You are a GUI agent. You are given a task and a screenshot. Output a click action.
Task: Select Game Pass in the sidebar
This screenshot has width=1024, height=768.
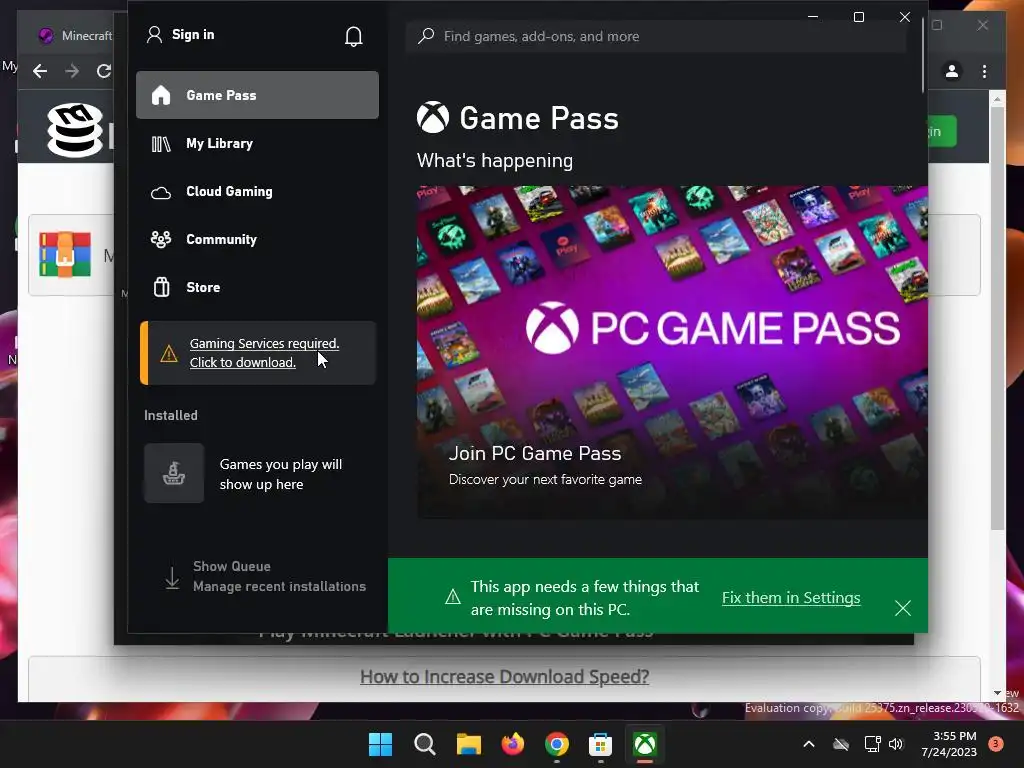click(257, 95)
